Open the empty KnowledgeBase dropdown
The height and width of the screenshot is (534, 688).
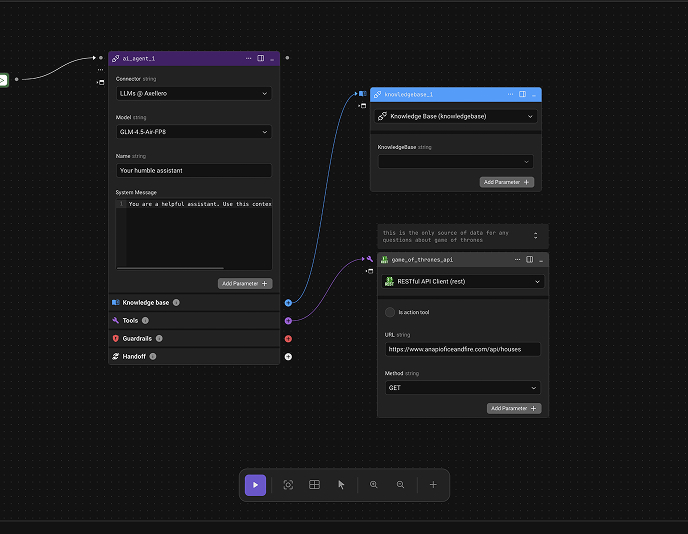click(455, 161)
